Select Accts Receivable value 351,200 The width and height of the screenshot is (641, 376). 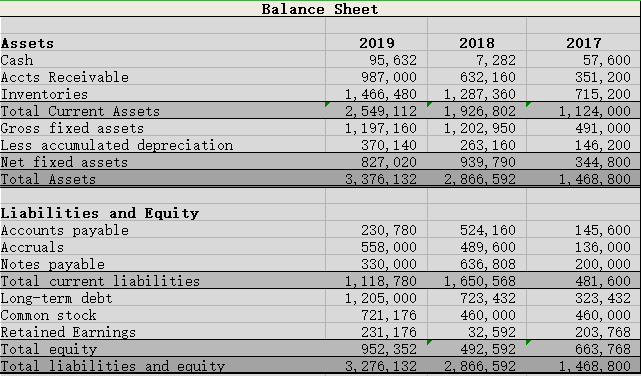603,77
